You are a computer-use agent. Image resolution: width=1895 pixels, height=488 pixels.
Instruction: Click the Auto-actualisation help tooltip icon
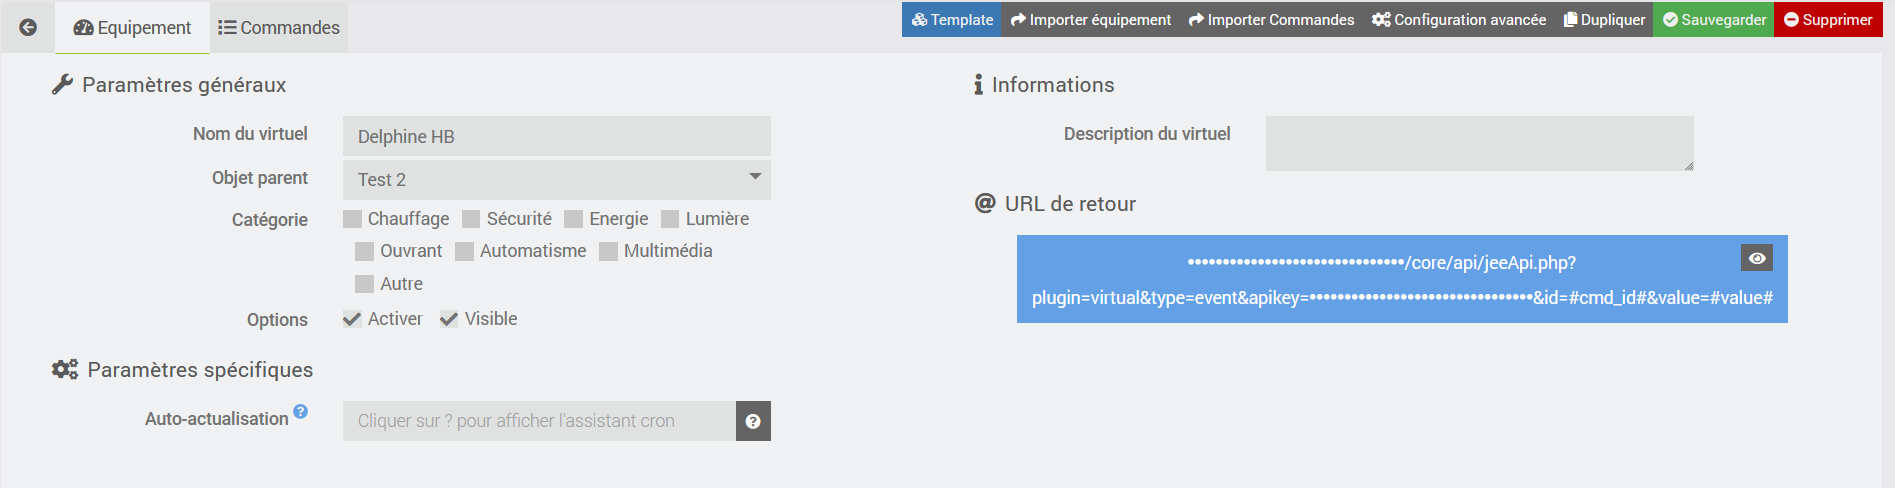point(301,411)
